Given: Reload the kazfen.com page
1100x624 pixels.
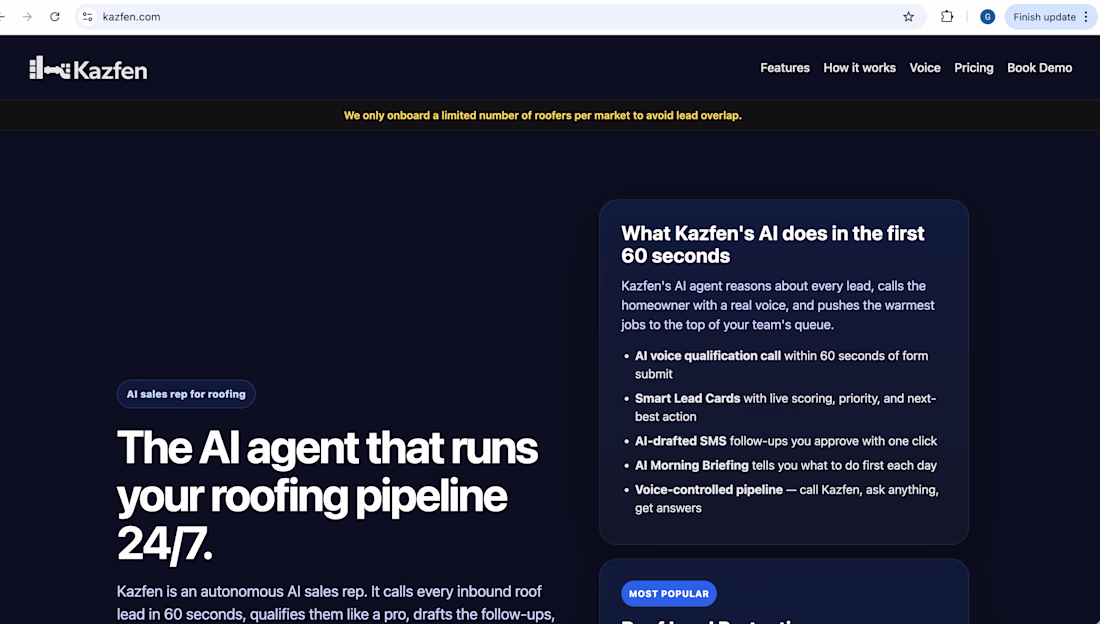Looking at the screenshot, I should point(55,17).
